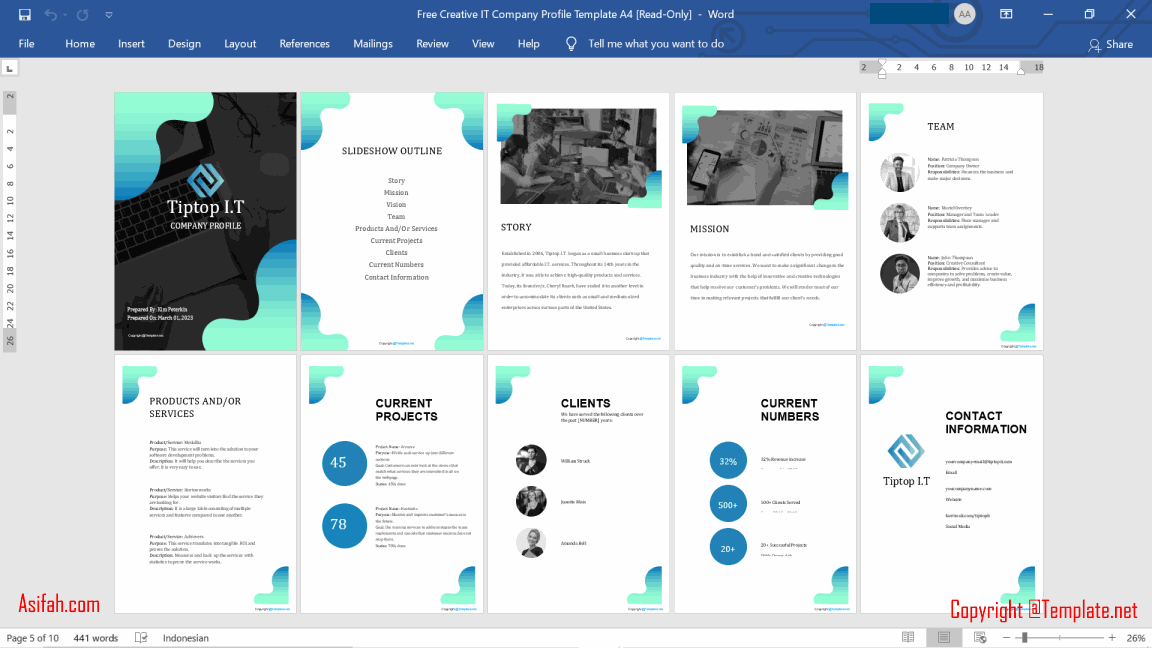Open Customize Quick Access Toolbar dropdown

tap(109, 15)
